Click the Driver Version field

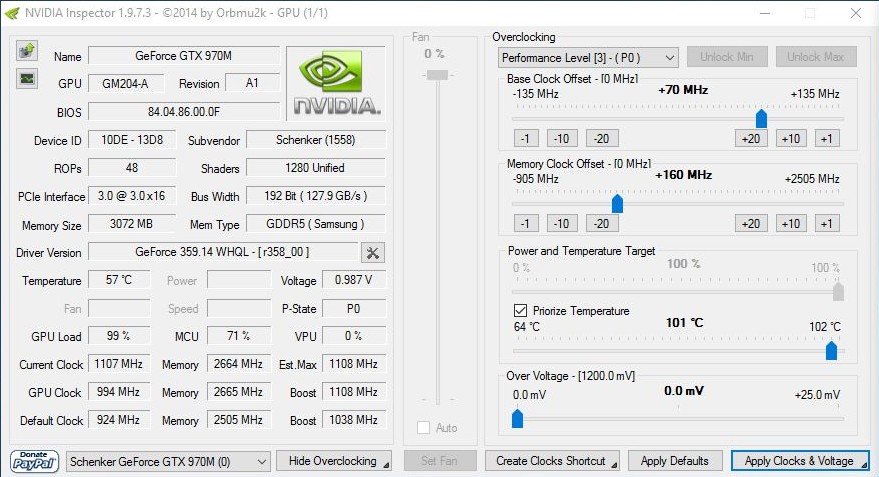(223, 252)
